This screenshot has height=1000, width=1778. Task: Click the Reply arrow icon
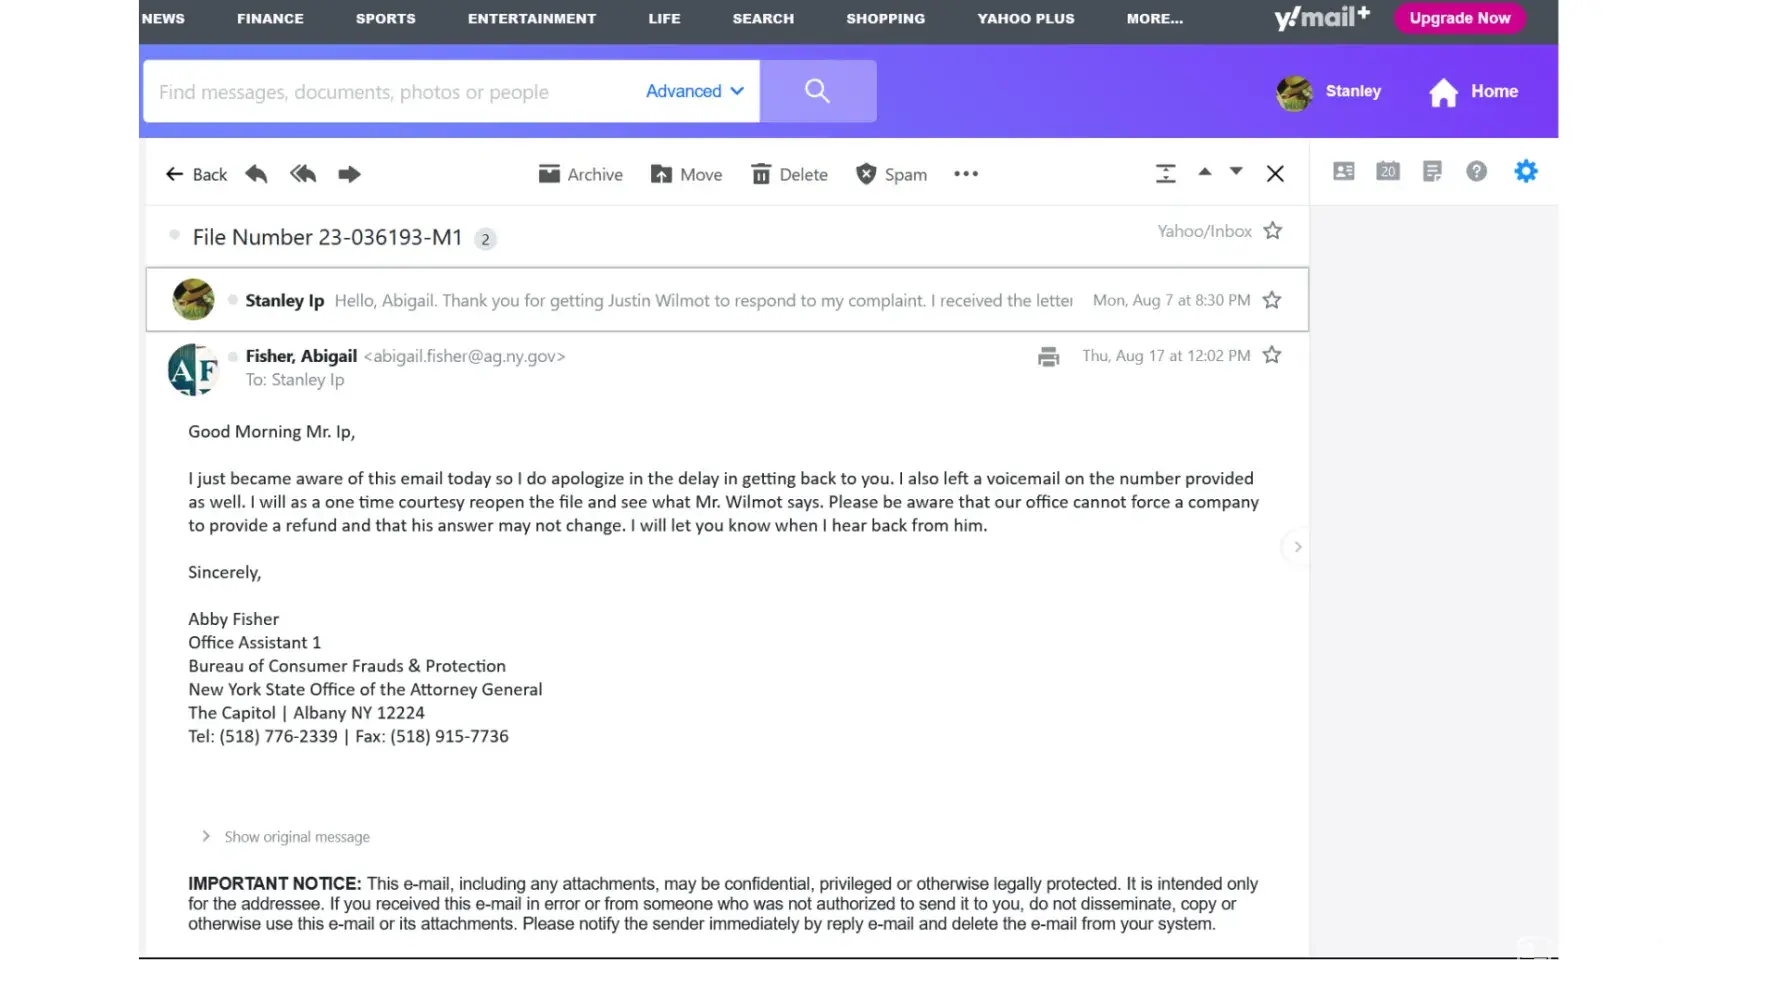click(x=256, y=174)
